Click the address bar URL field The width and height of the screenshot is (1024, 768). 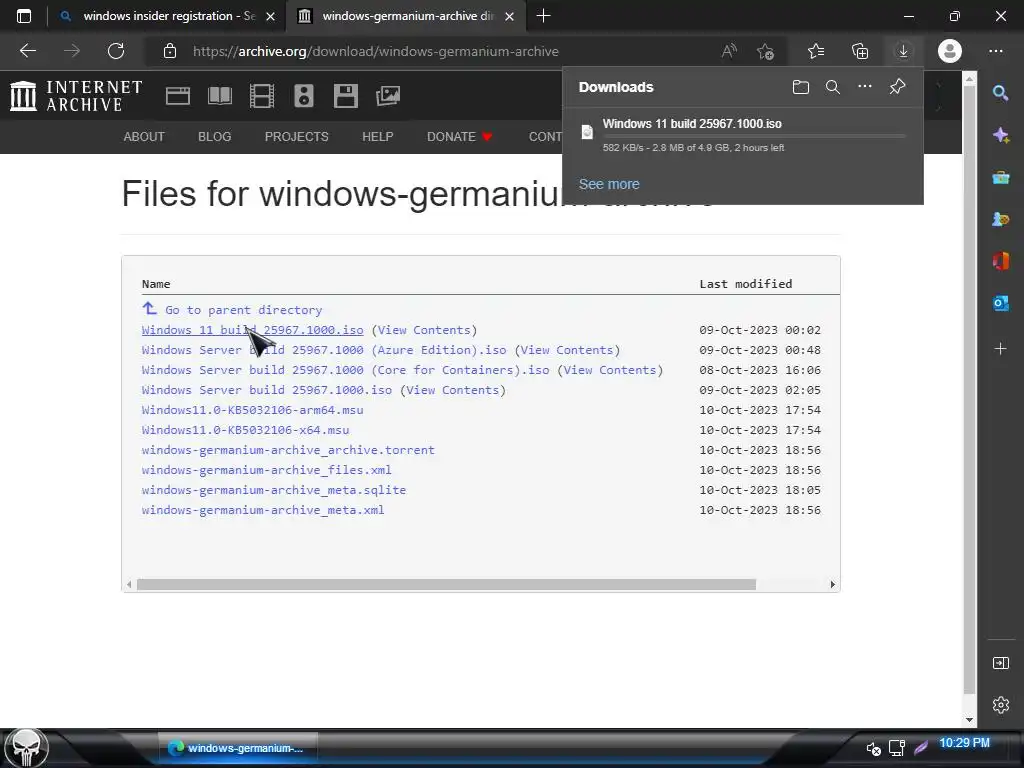pos(376,51)
